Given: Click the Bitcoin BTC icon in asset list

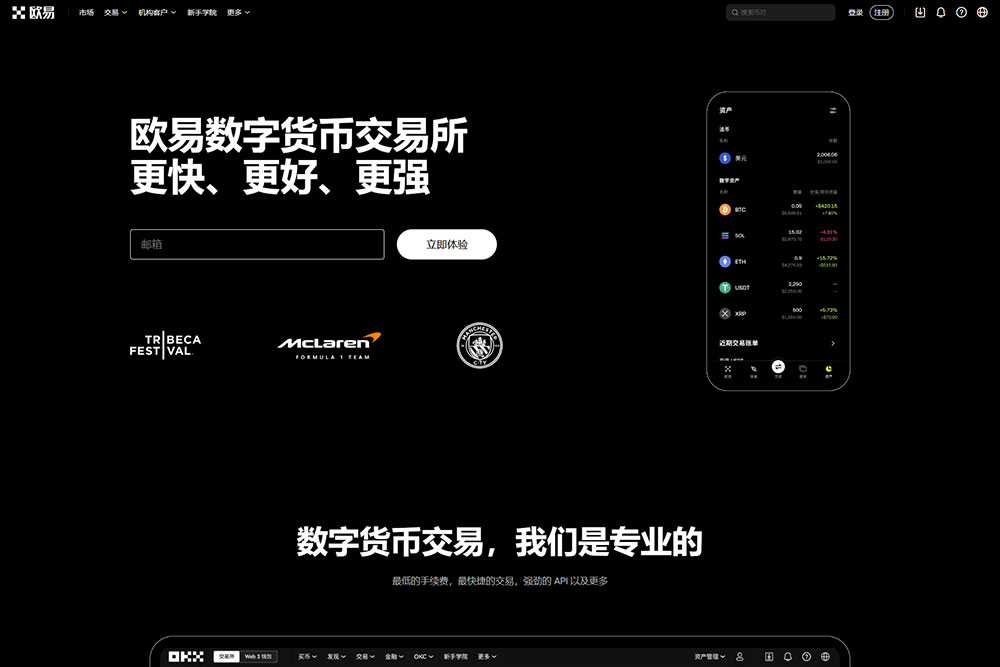Looking at the screenshot, I should [725, 208].
